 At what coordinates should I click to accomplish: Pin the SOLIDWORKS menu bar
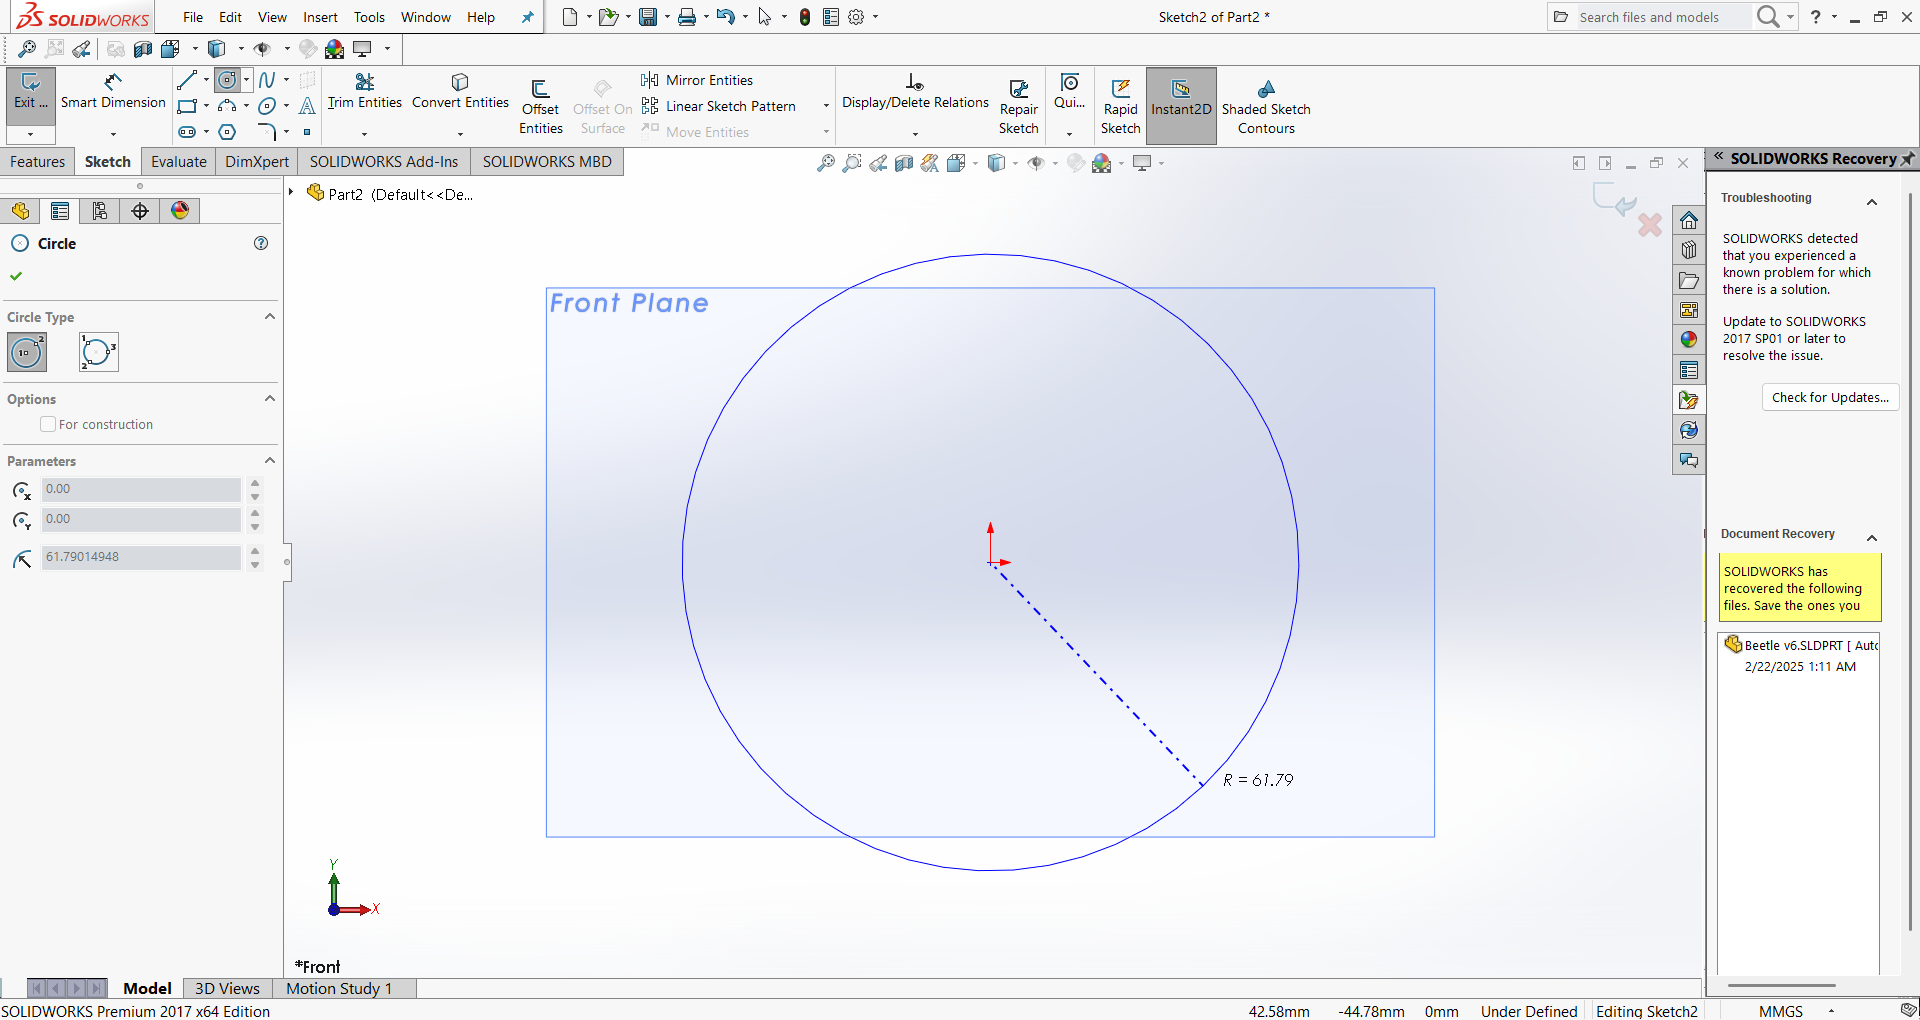[x=528, y=17]
